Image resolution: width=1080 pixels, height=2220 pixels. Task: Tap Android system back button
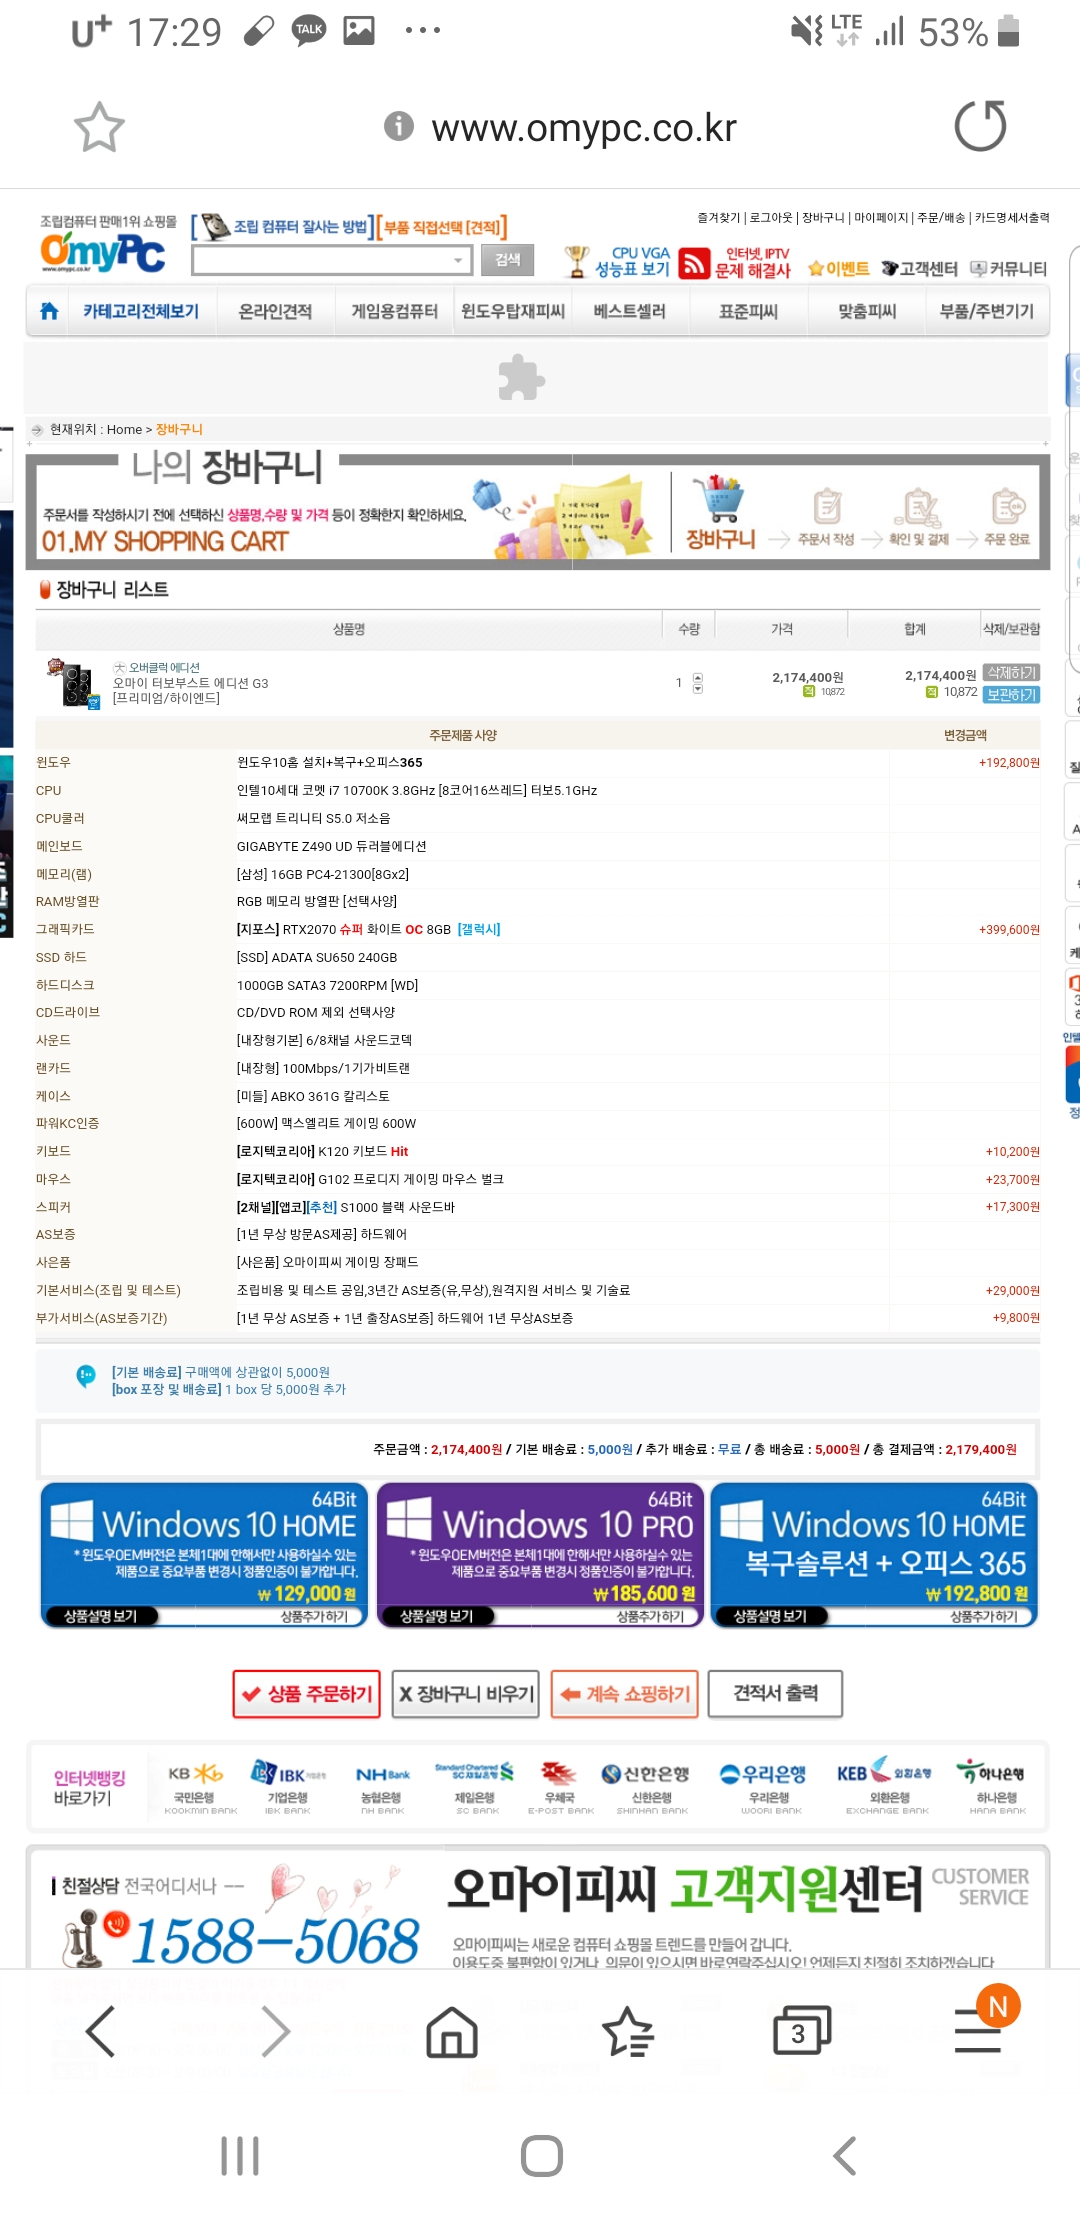pos(845,2156)
